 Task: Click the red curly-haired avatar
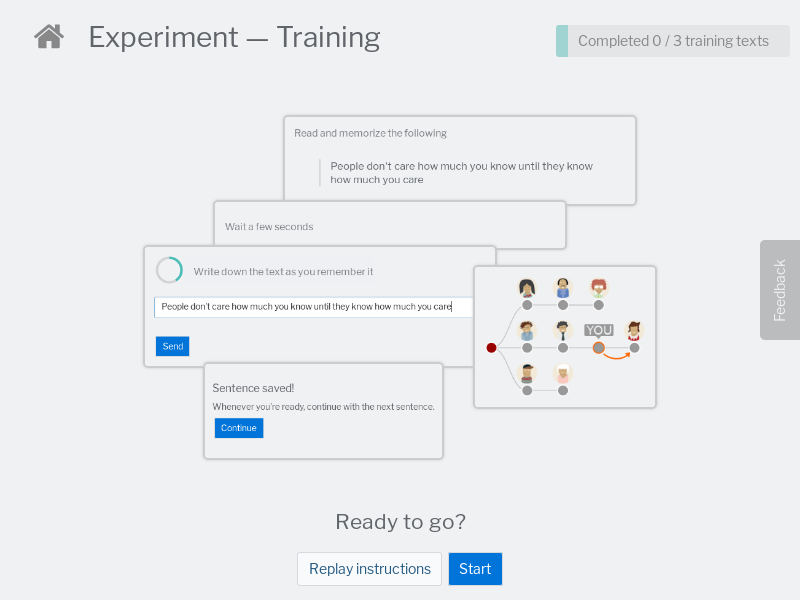click(x=598, y=288)
